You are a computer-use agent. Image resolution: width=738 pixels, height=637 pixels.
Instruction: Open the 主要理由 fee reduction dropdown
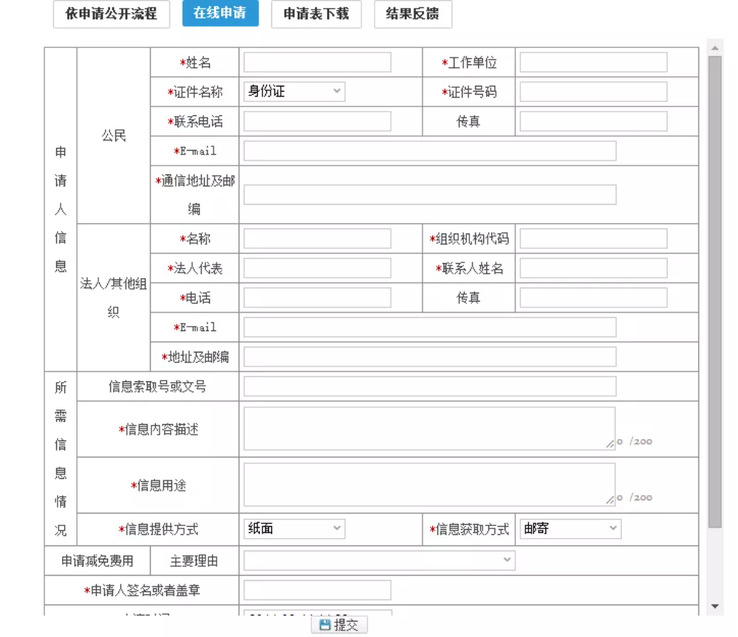(x=379, y=561)
